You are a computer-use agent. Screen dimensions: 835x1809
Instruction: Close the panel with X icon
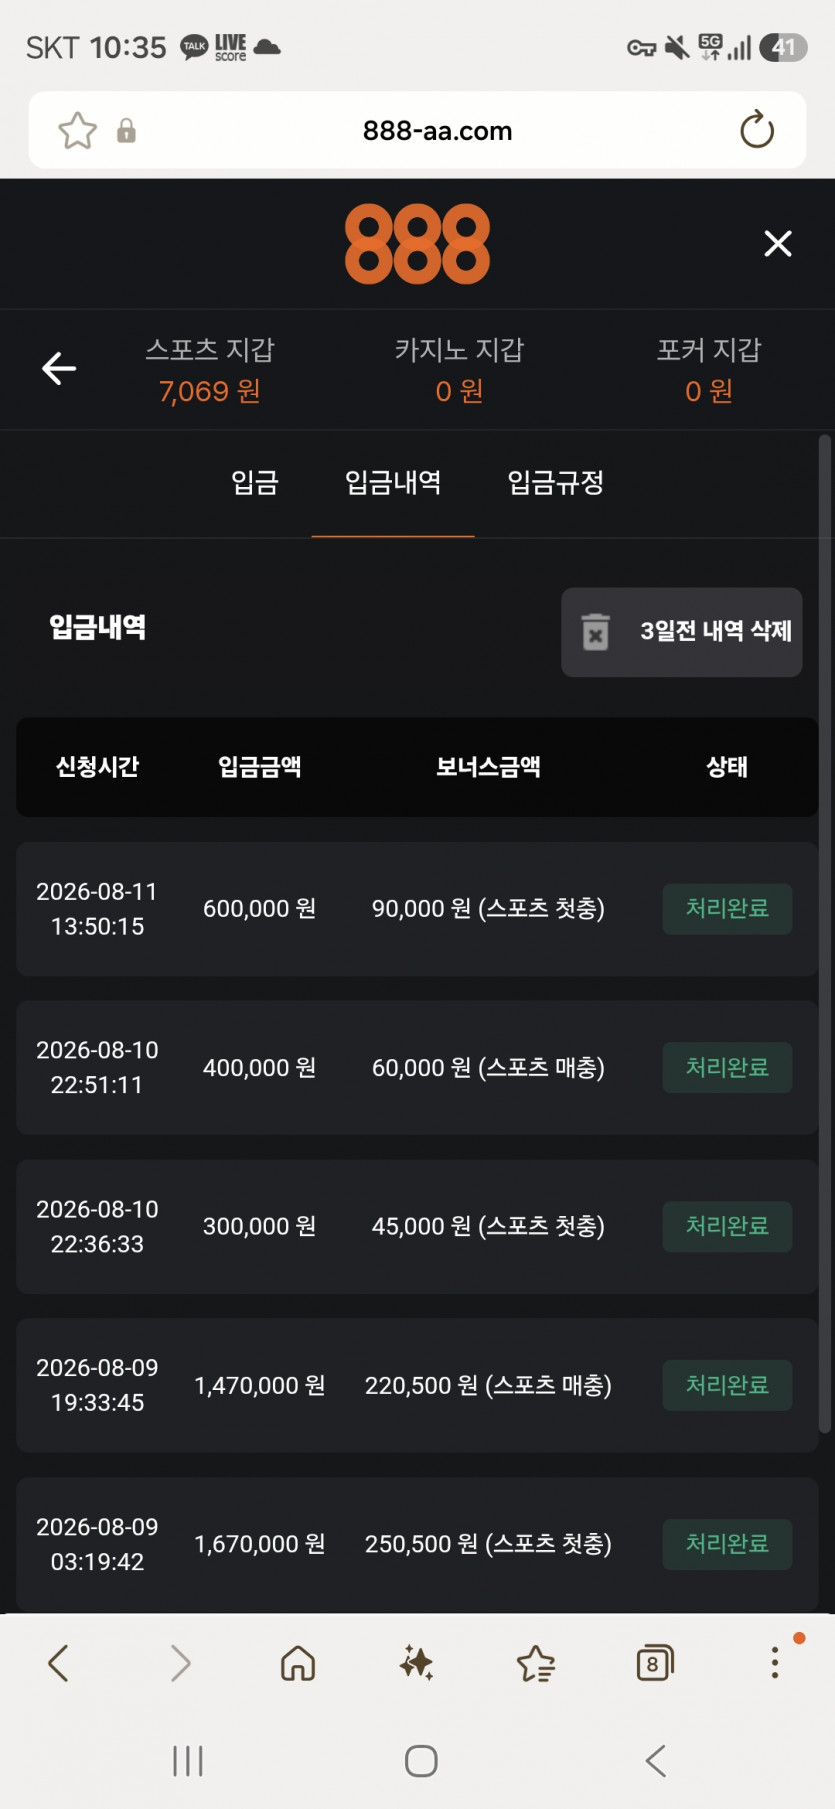click(778, 244)
